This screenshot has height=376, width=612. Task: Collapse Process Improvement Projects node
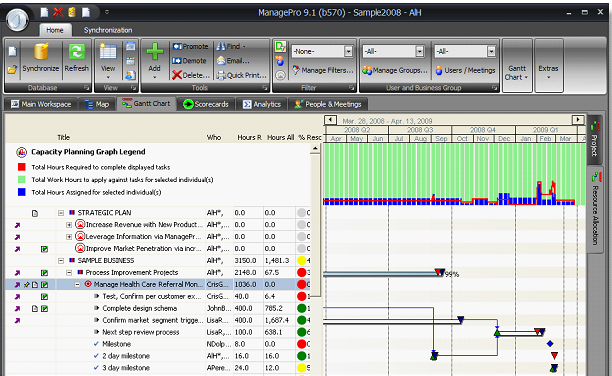pos(69,273)
